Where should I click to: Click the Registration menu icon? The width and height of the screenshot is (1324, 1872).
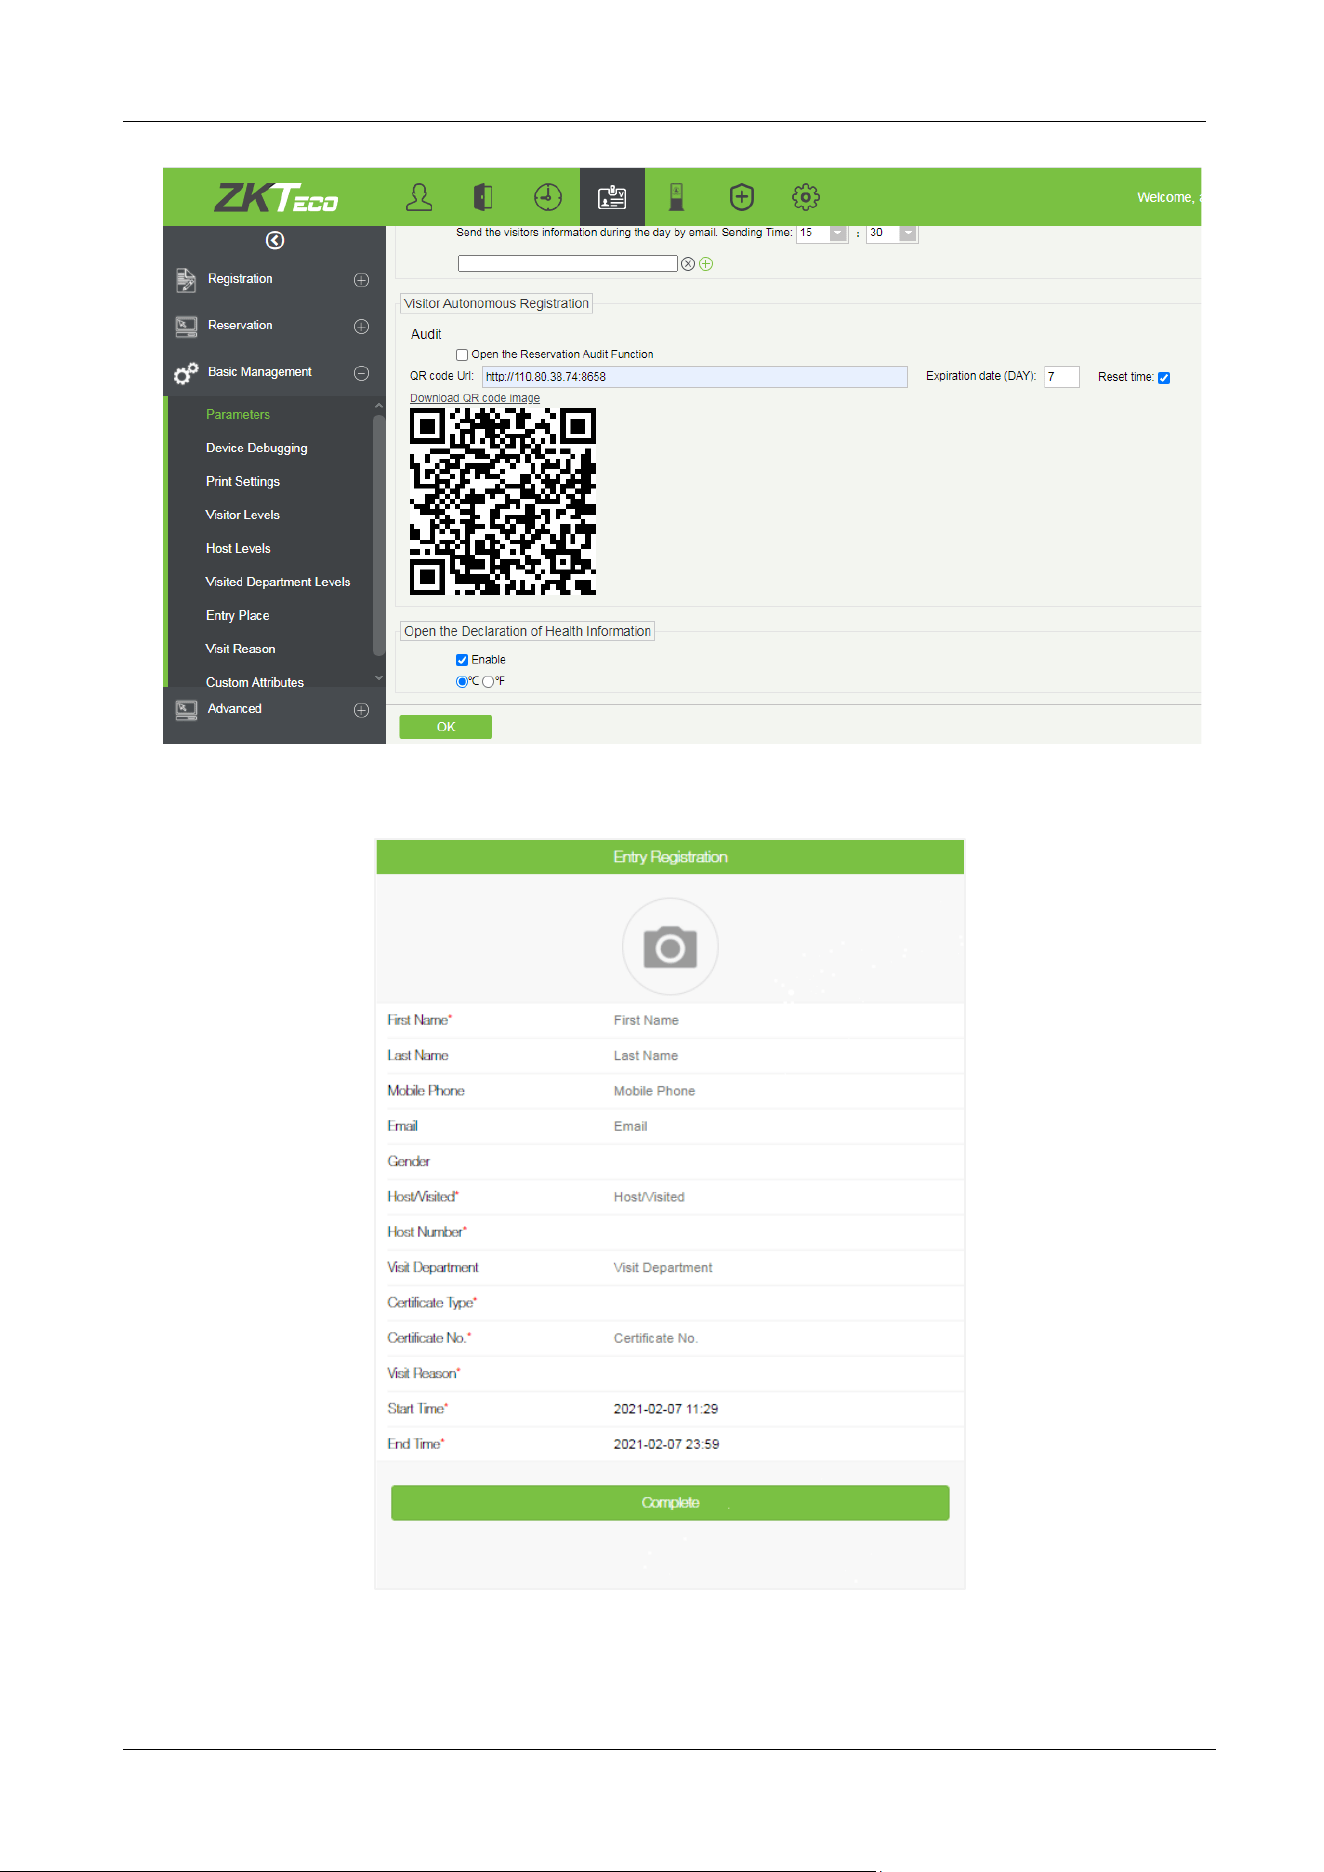(x=186, y=280)
